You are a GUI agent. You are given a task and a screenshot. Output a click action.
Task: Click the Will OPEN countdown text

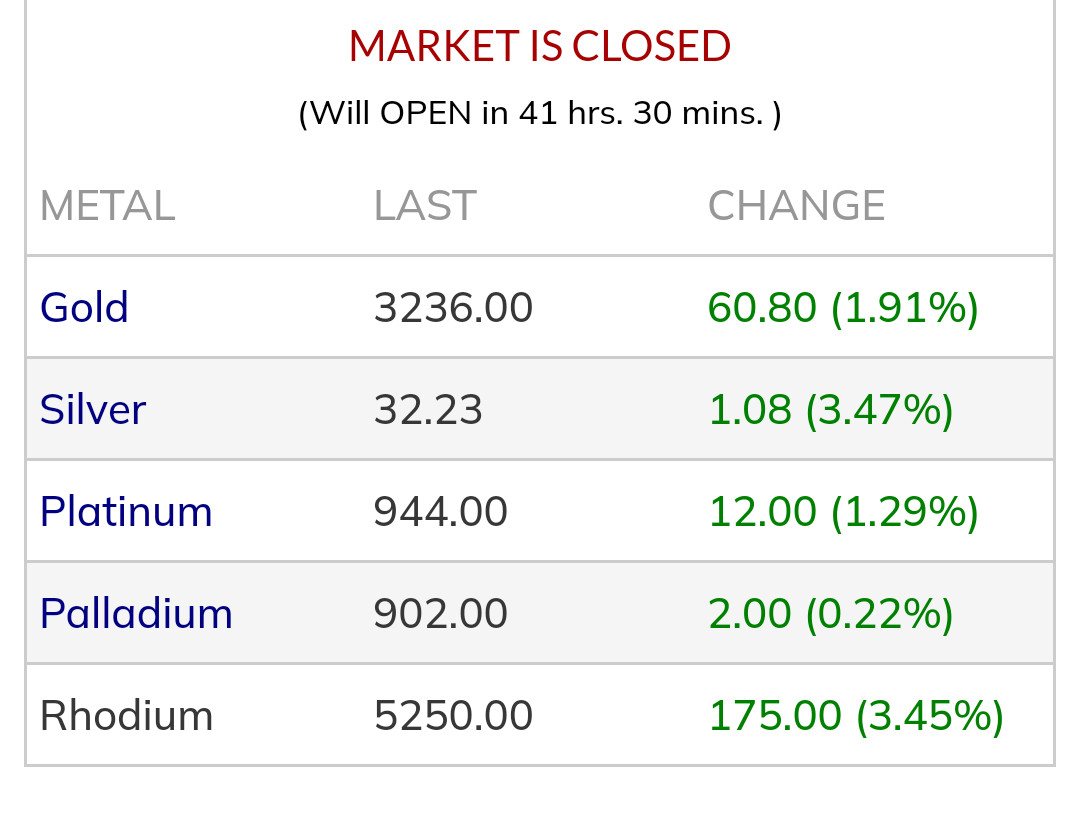(x=540, y=113)
